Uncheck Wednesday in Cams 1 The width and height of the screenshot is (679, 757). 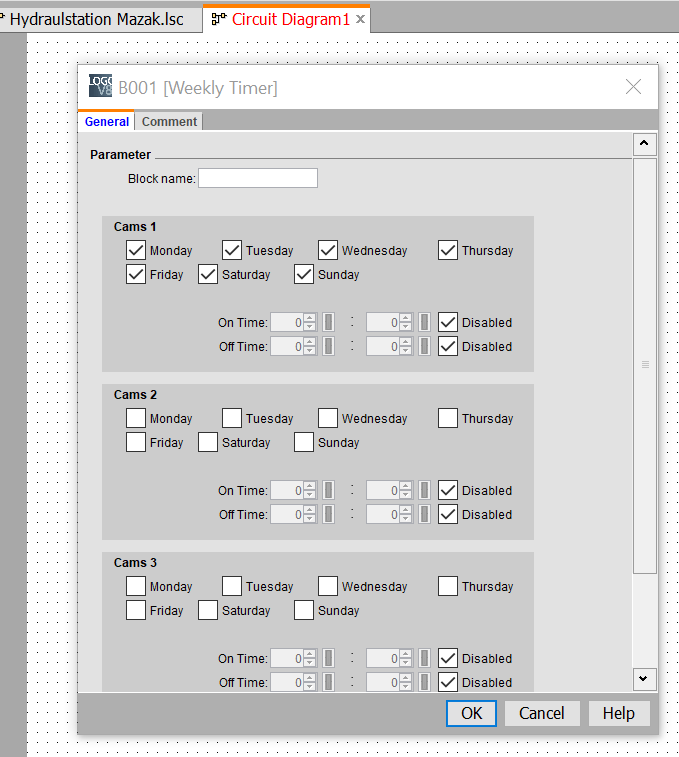click(x=328, y=251)
